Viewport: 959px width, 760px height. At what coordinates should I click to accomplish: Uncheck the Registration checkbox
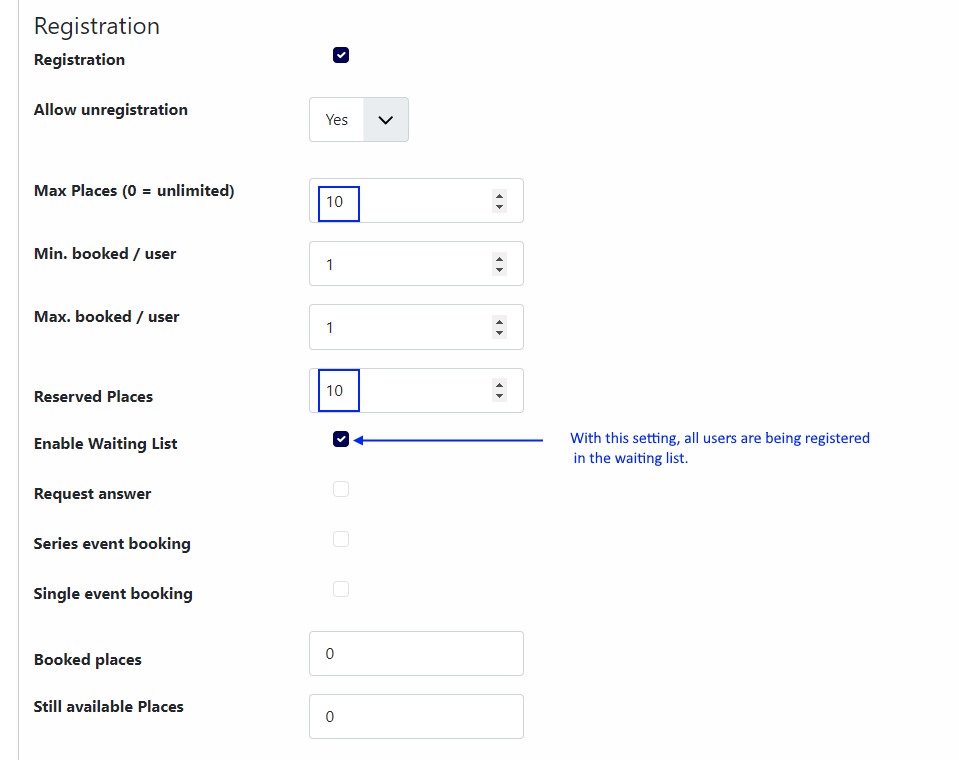tap(341, 55)
